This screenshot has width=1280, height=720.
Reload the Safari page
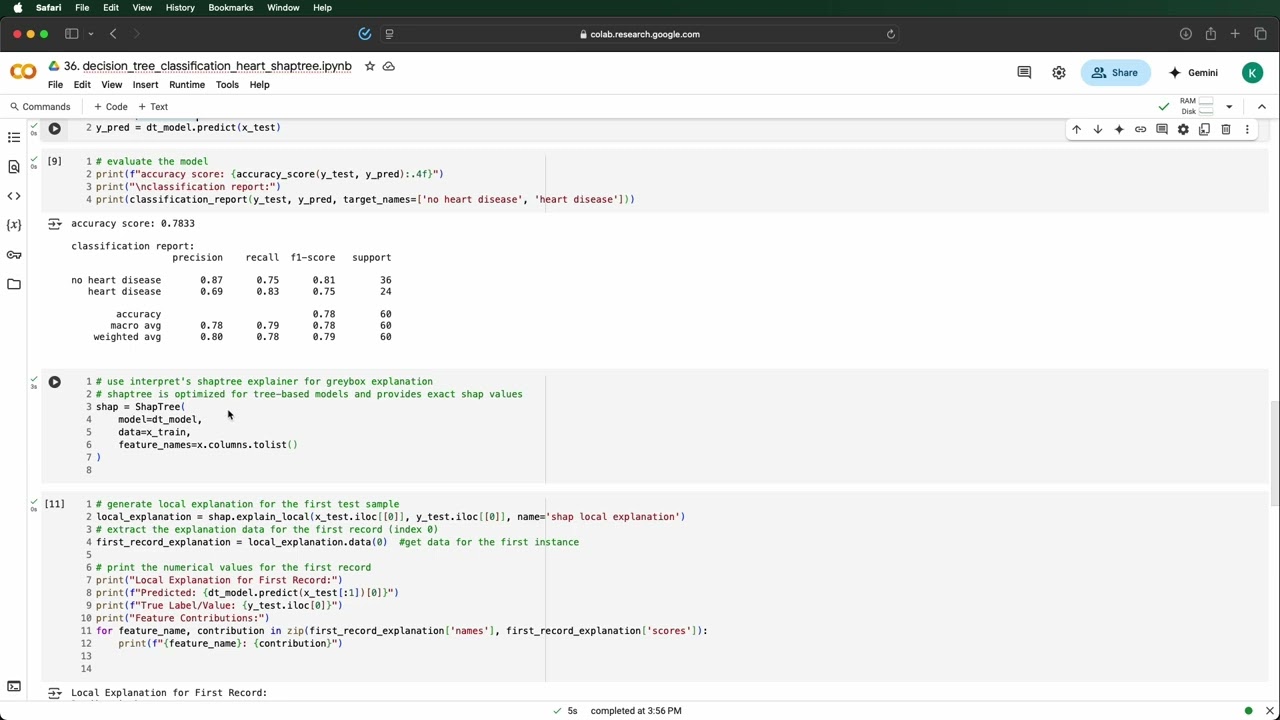[890, 34]
